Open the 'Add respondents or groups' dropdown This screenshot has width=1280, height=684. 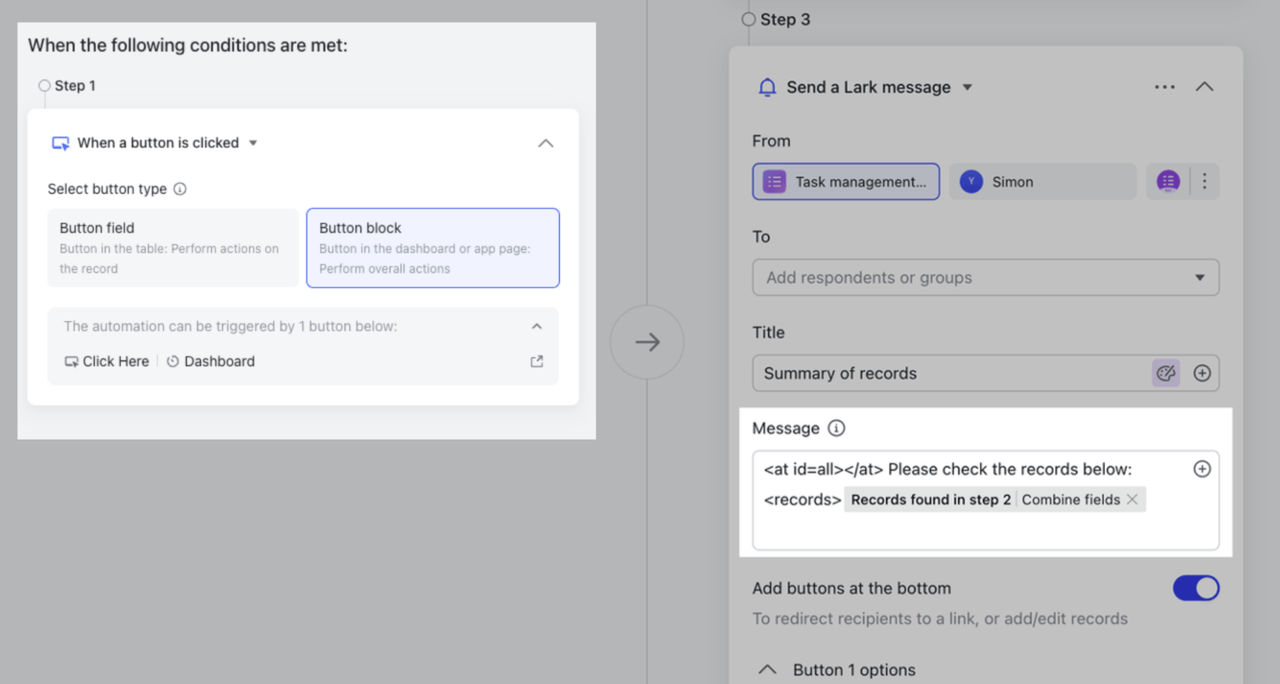coord(986,278)
